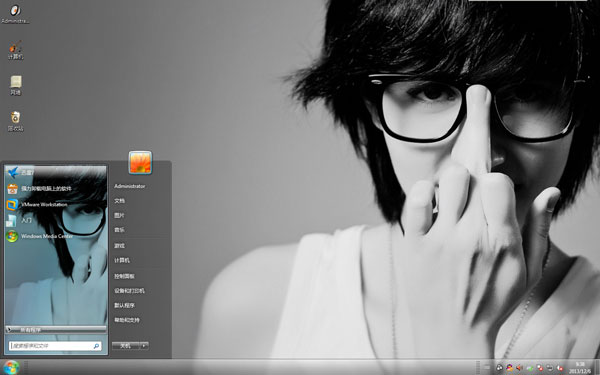Click the Start menu search box
The image size is (600, 375).
pyautogui.click(x=55, y=346)
